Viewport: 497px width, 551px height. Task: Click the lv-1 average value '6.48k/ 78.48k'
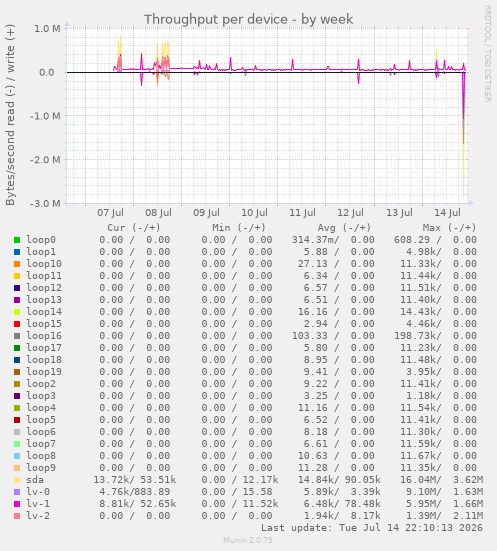(x=342, y=504)
